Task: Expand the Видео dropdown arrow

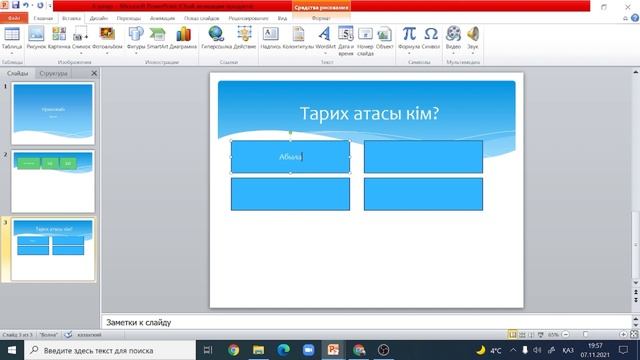Action: 453,53
